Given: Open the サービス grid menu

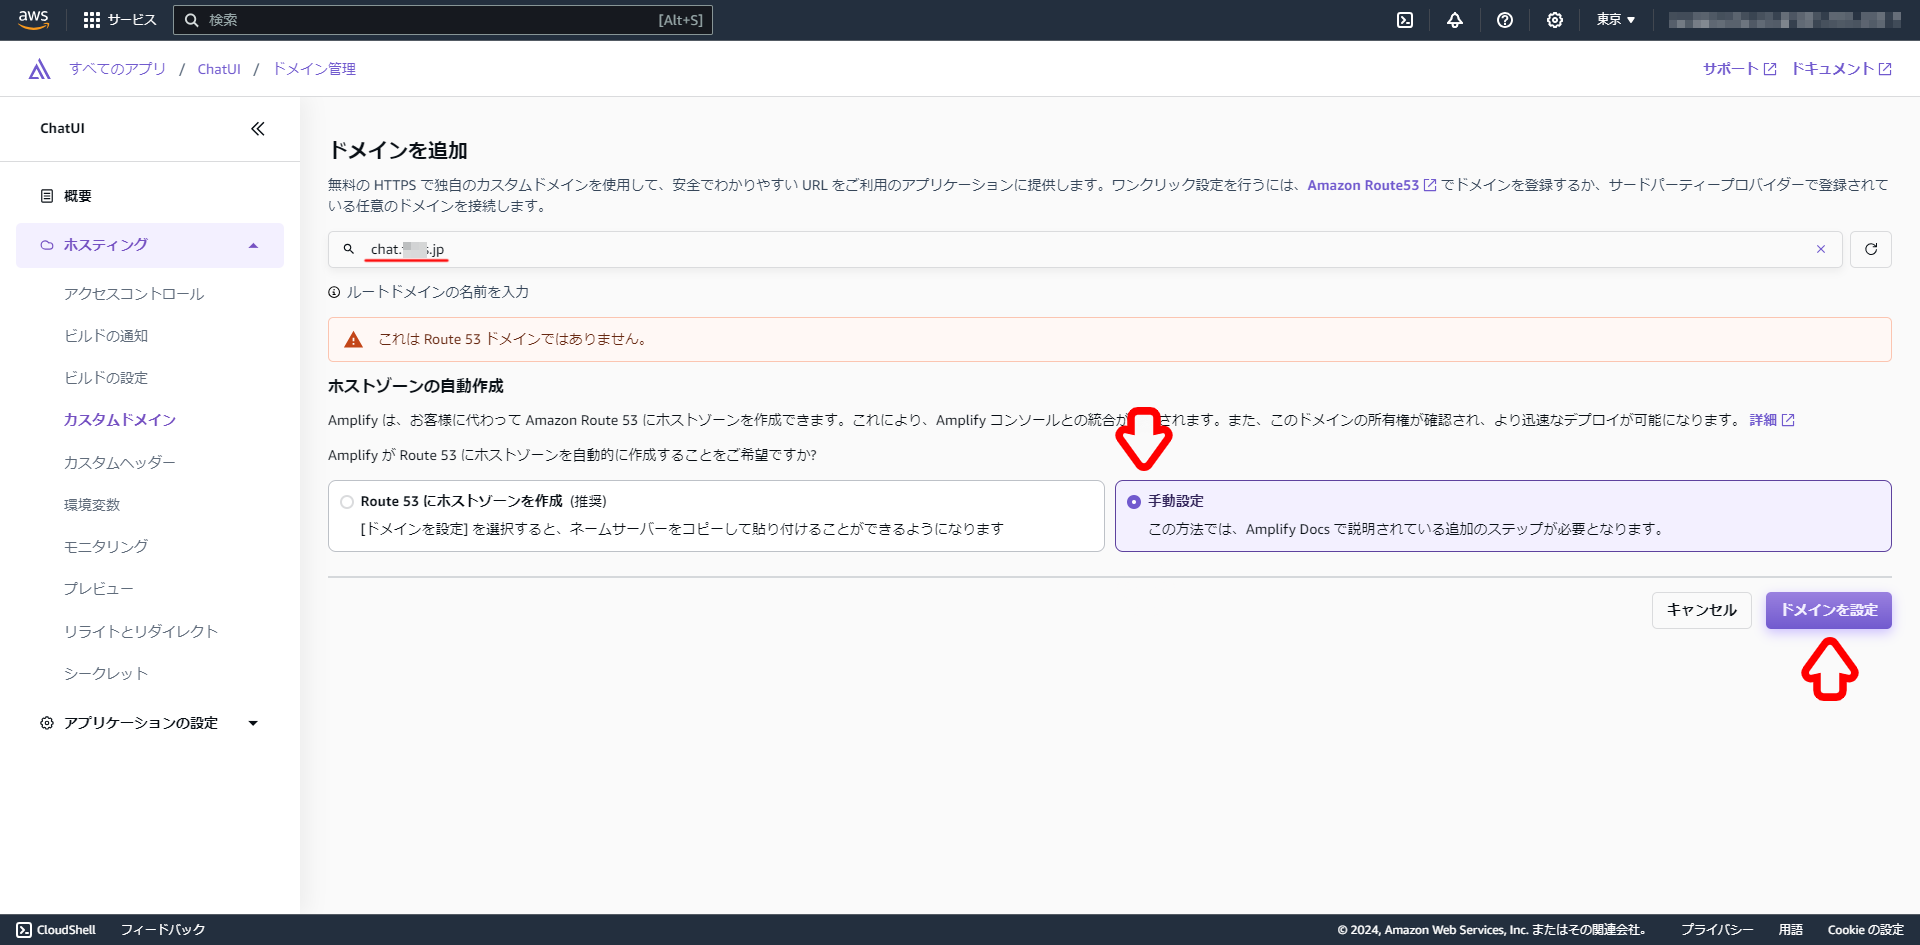Looking at the screenshot, I should tap(120, 20).
